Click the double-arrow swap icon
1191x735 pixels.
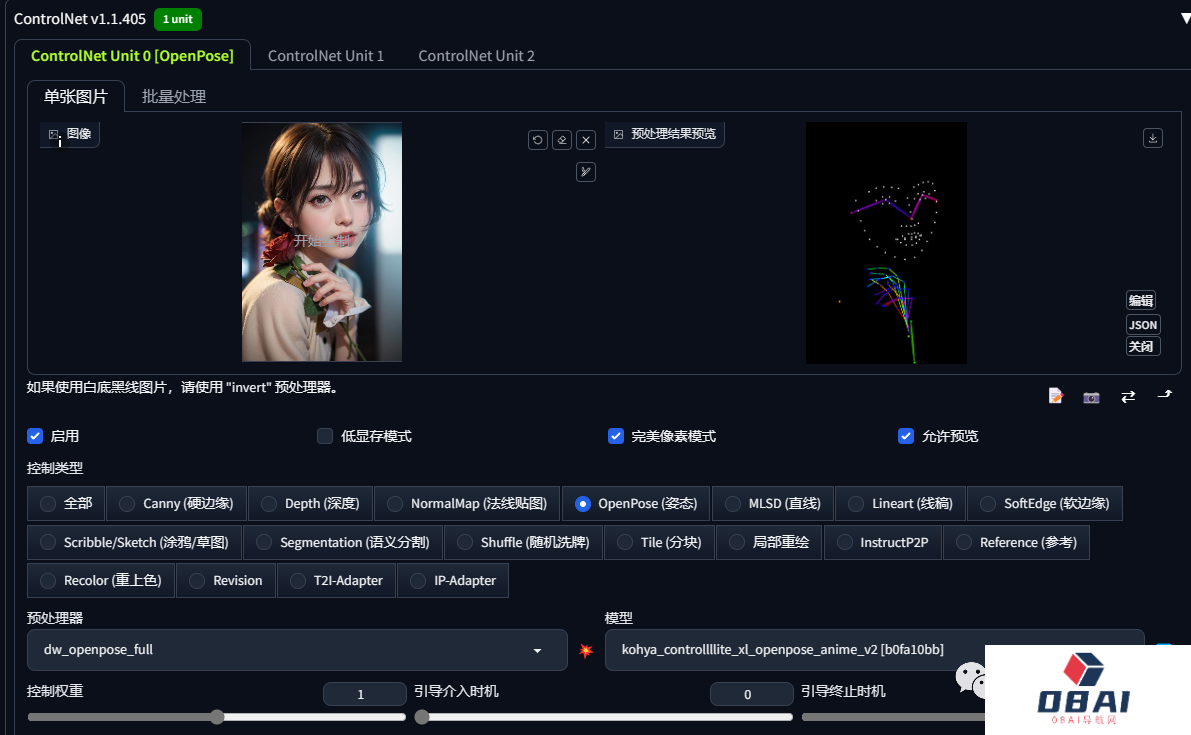point(1128,397)
